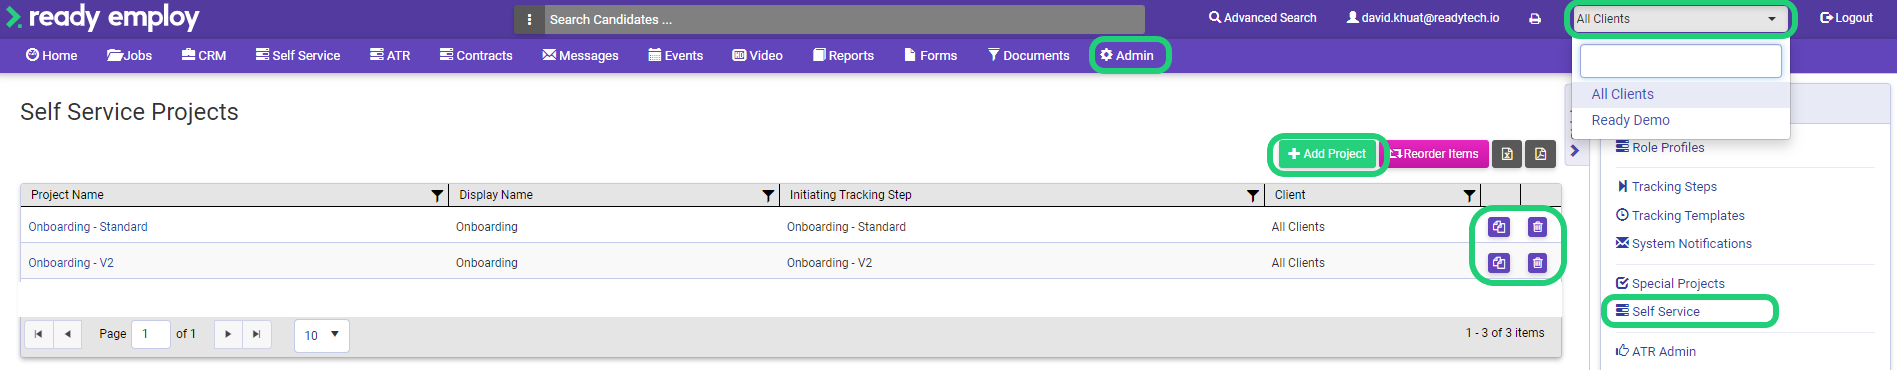This screenshot has width=1897, height=370.
Task: Add a new Self Service project
Action: pos(1327,154)
